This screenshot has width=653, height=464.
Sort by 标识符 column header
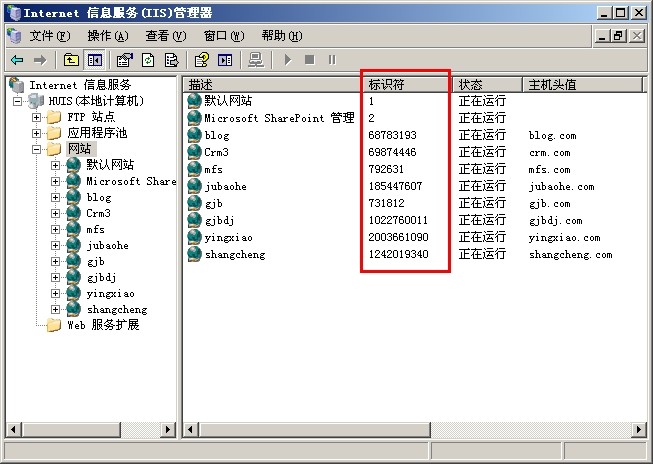click(x=407, y=85)
